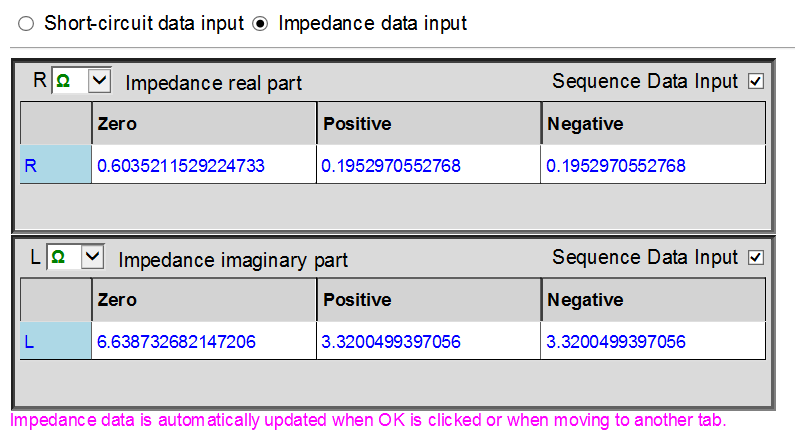Click the Zero sequence L value field

[203, 342]
